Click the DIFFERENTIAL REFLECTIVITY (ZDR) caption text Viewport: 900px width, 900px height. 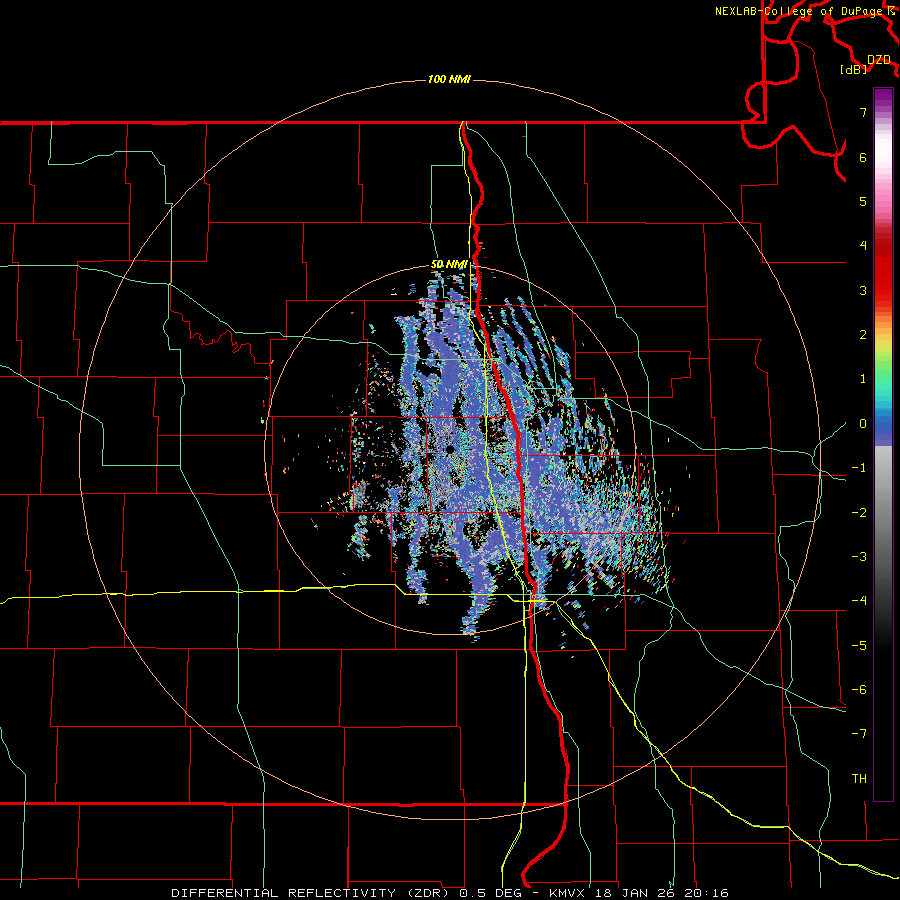click(x=312, y=893)
